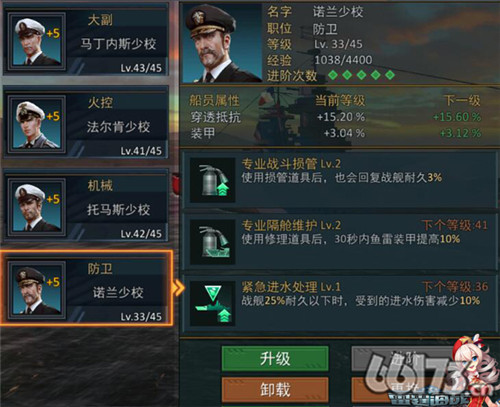The height and width of the screenshot is (407, 500).
Task: Select the 紧急进水处理 skill icon
Action: (x=213, y=303)
